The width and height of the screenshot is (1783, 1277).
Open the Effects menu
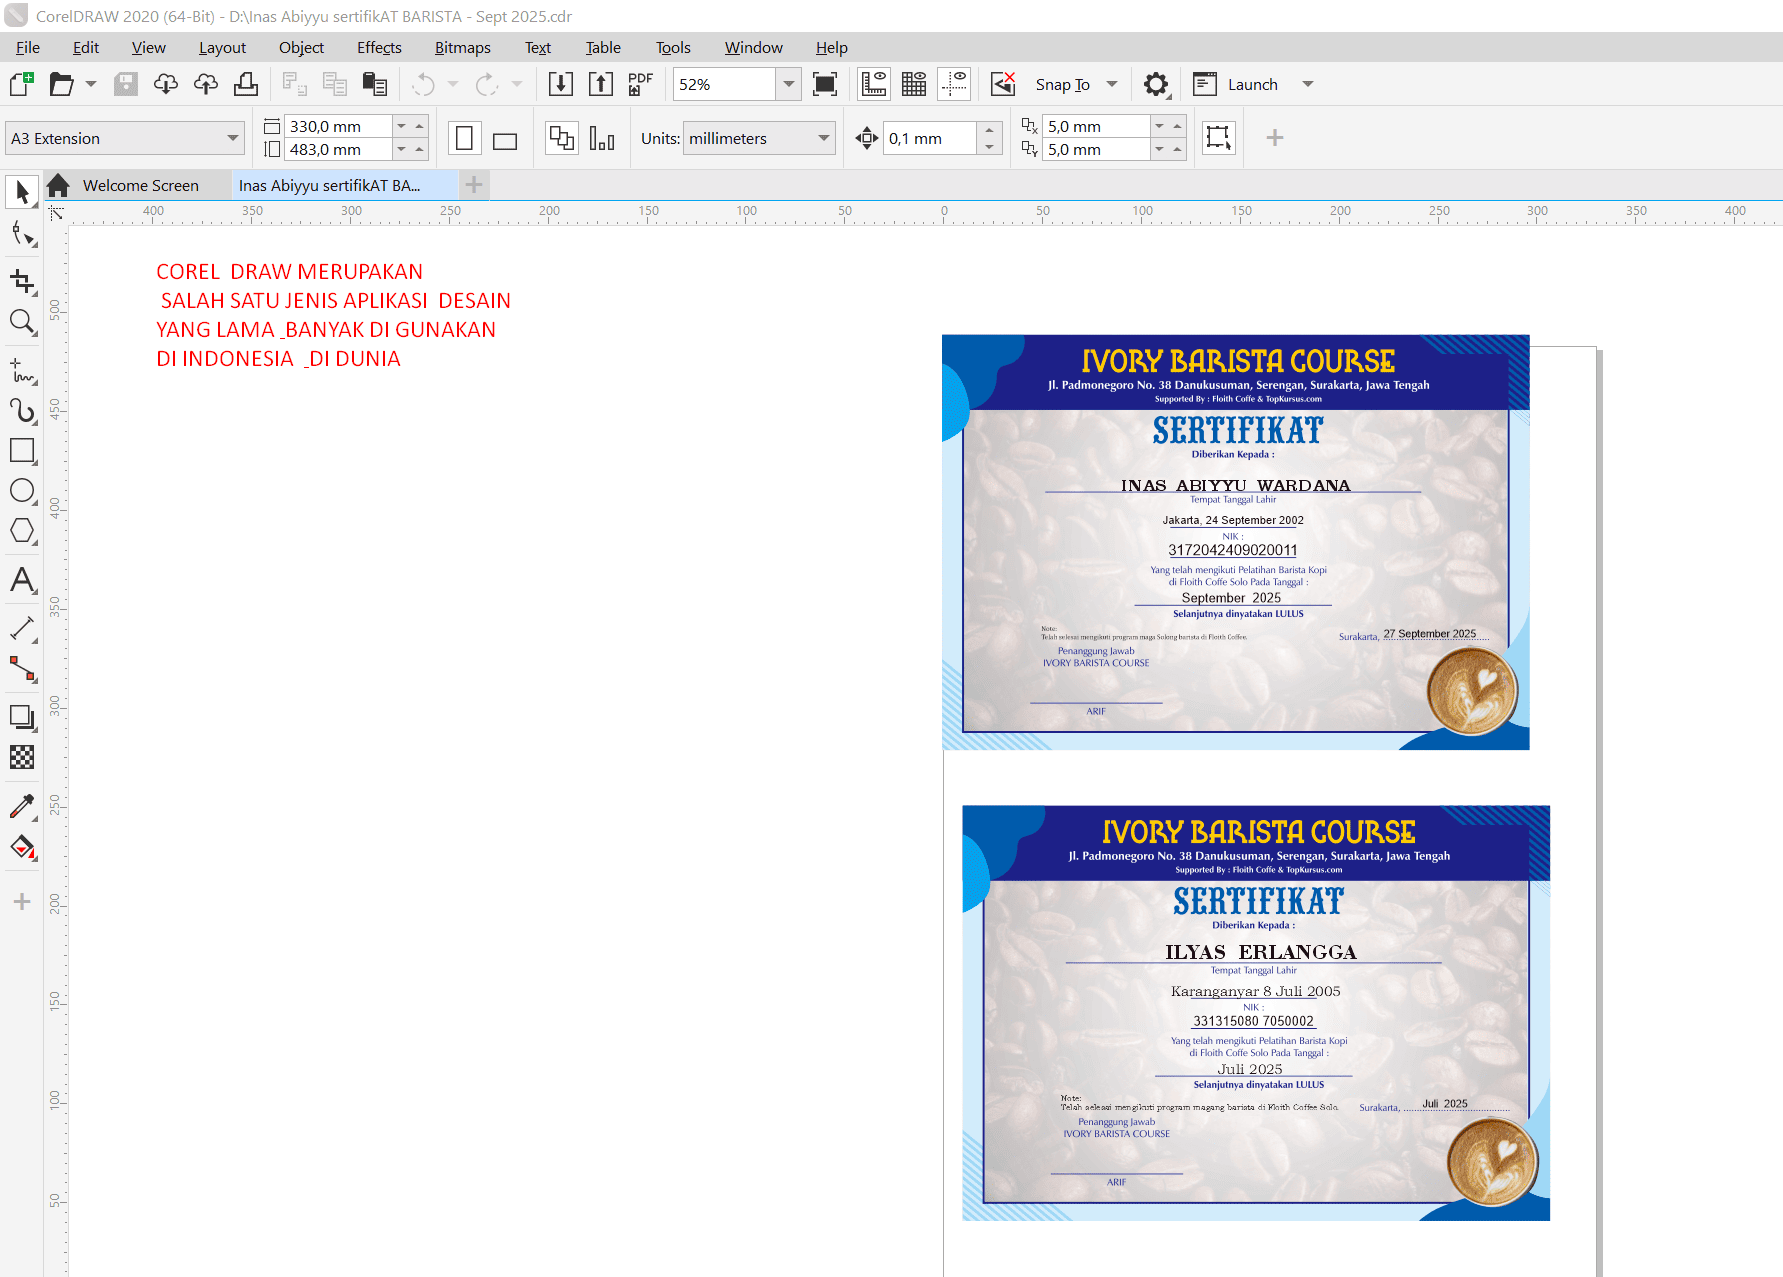coord(379,47)
